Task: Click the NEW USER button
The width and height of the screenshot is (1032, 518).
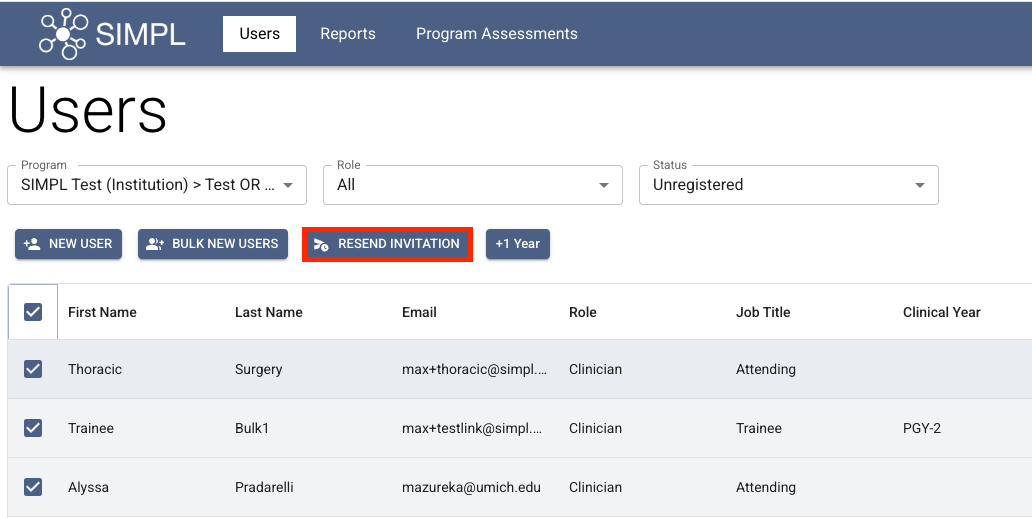Action: click(68, 244)
